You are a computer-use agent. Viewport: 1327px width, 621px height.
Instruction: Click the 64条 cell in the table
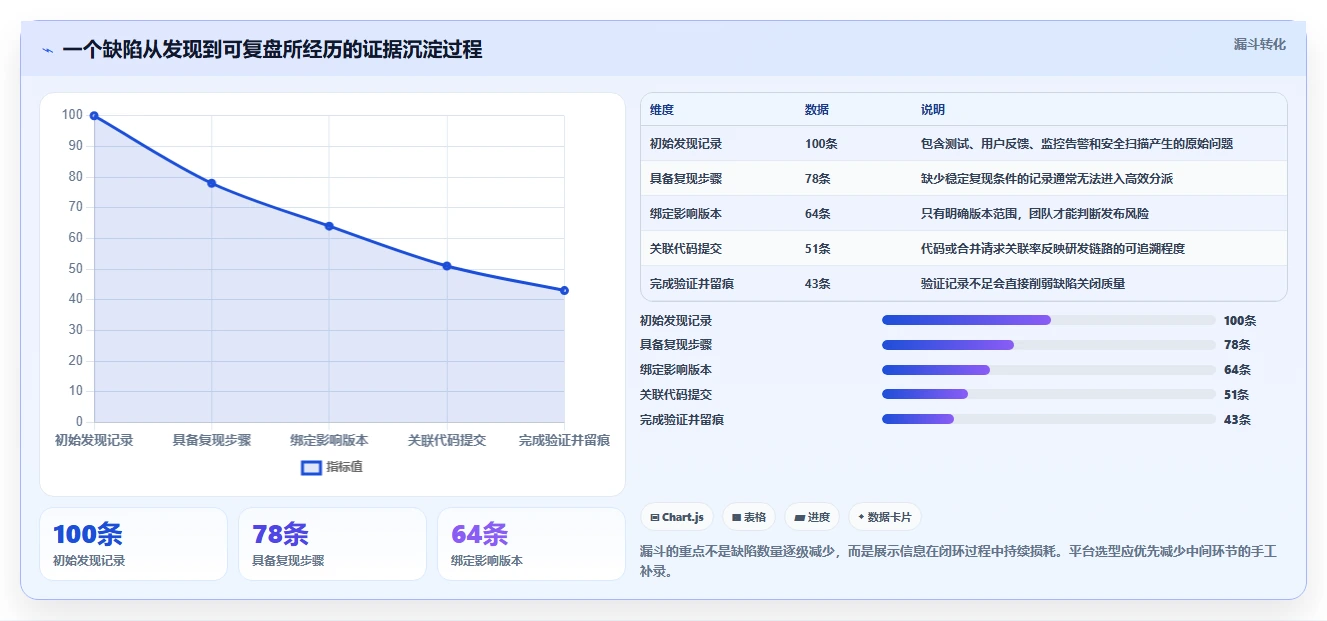[818, 214]
